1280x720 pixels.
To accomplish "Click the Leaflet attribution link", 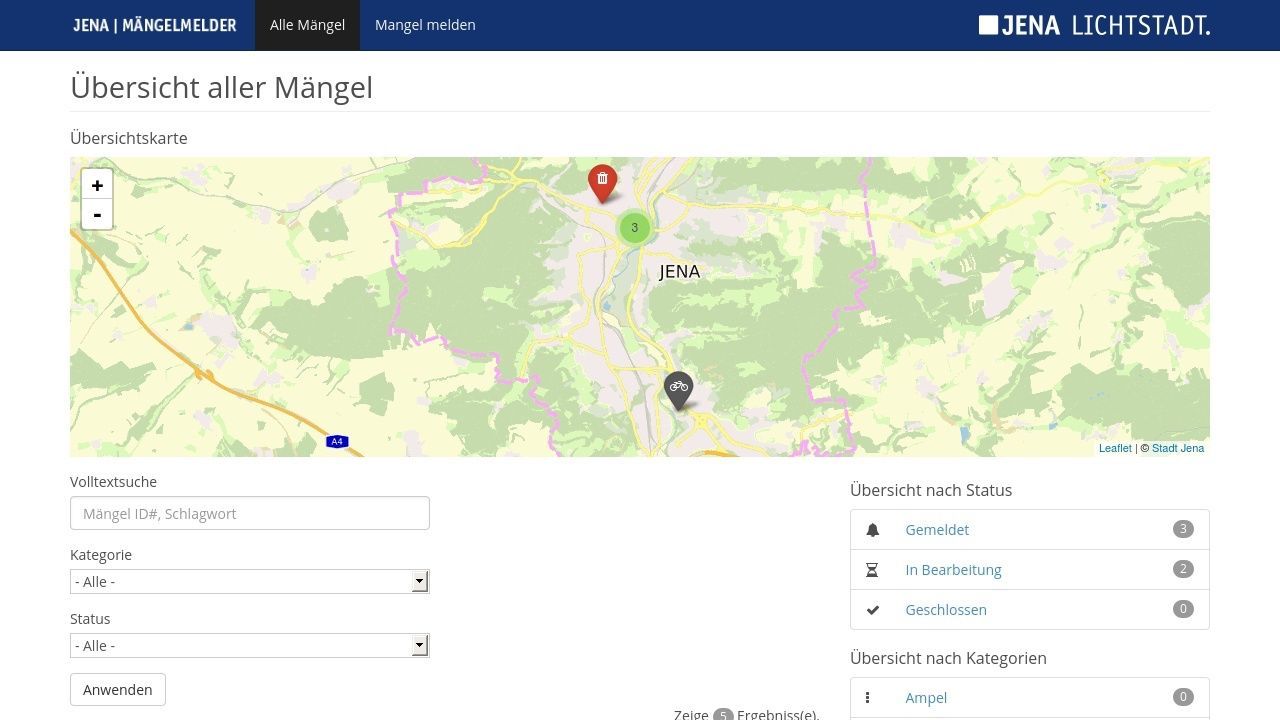I will pos(1114,448).
